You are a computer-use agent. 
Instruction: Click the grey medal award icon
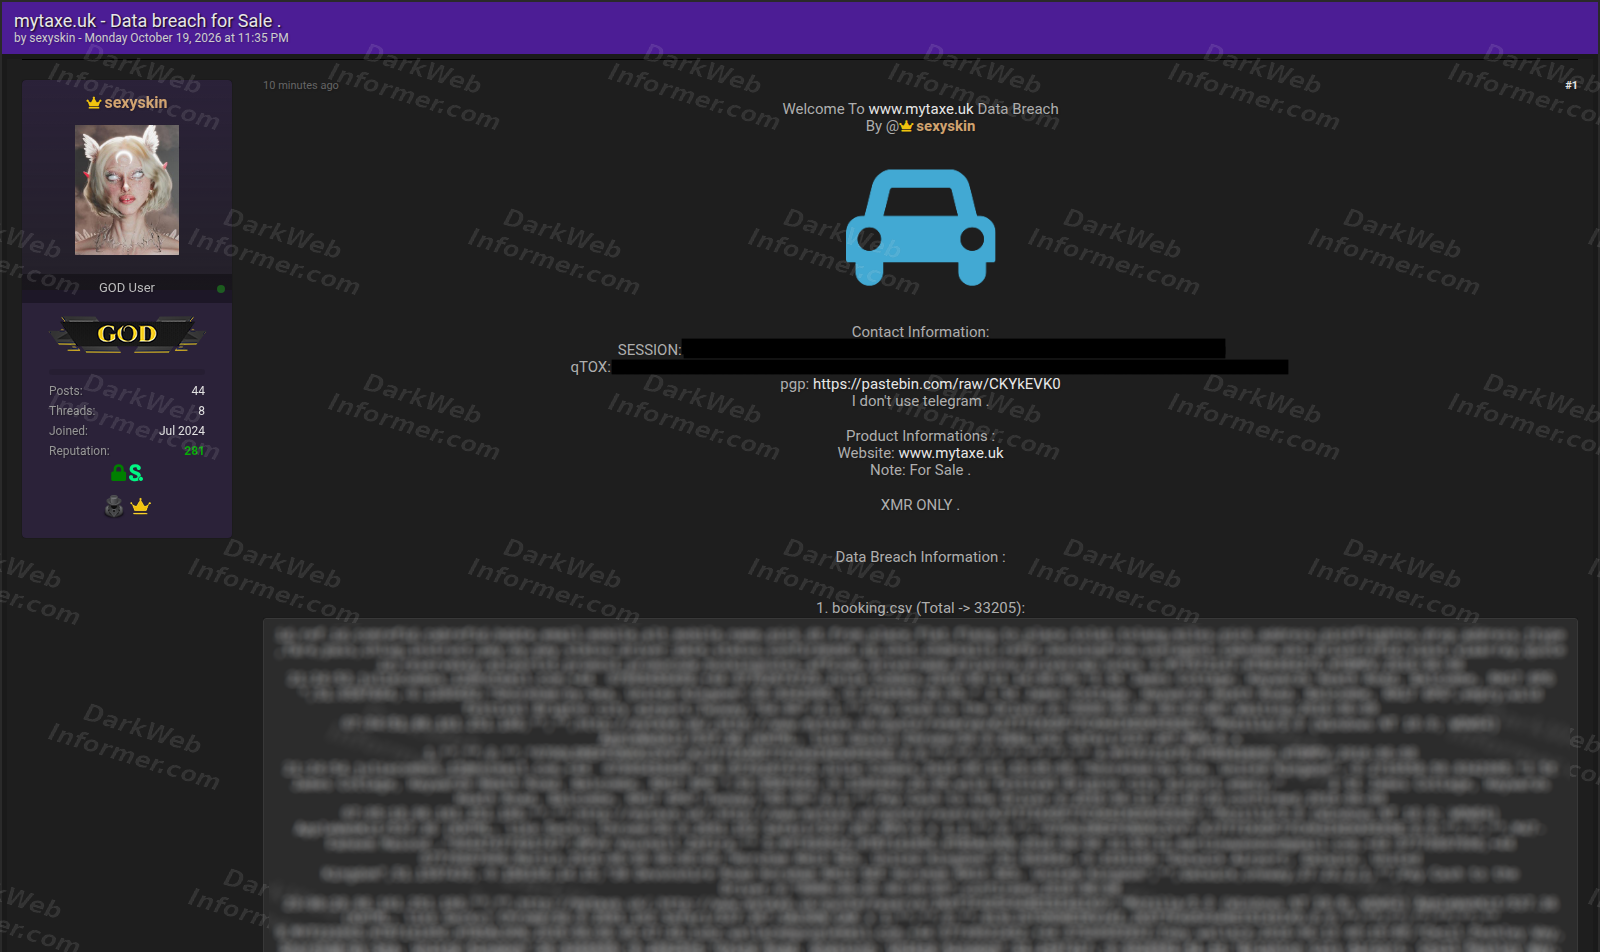coord(114,506)
